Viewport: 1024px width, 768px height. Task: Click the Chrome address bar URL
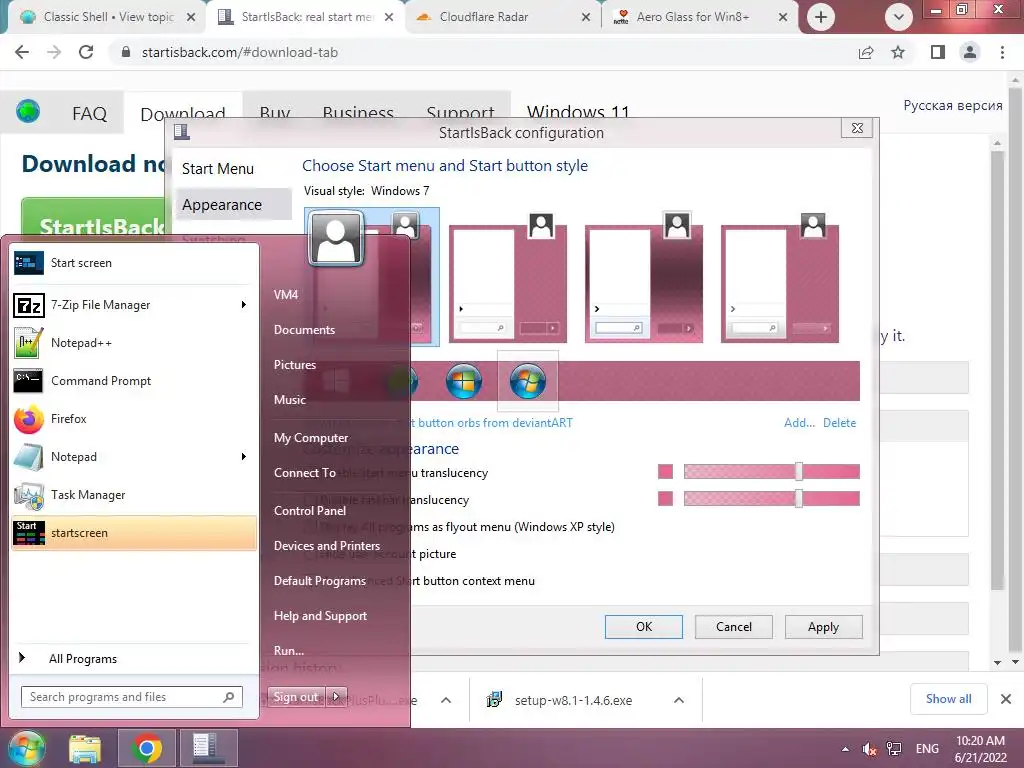pos(240,52)
